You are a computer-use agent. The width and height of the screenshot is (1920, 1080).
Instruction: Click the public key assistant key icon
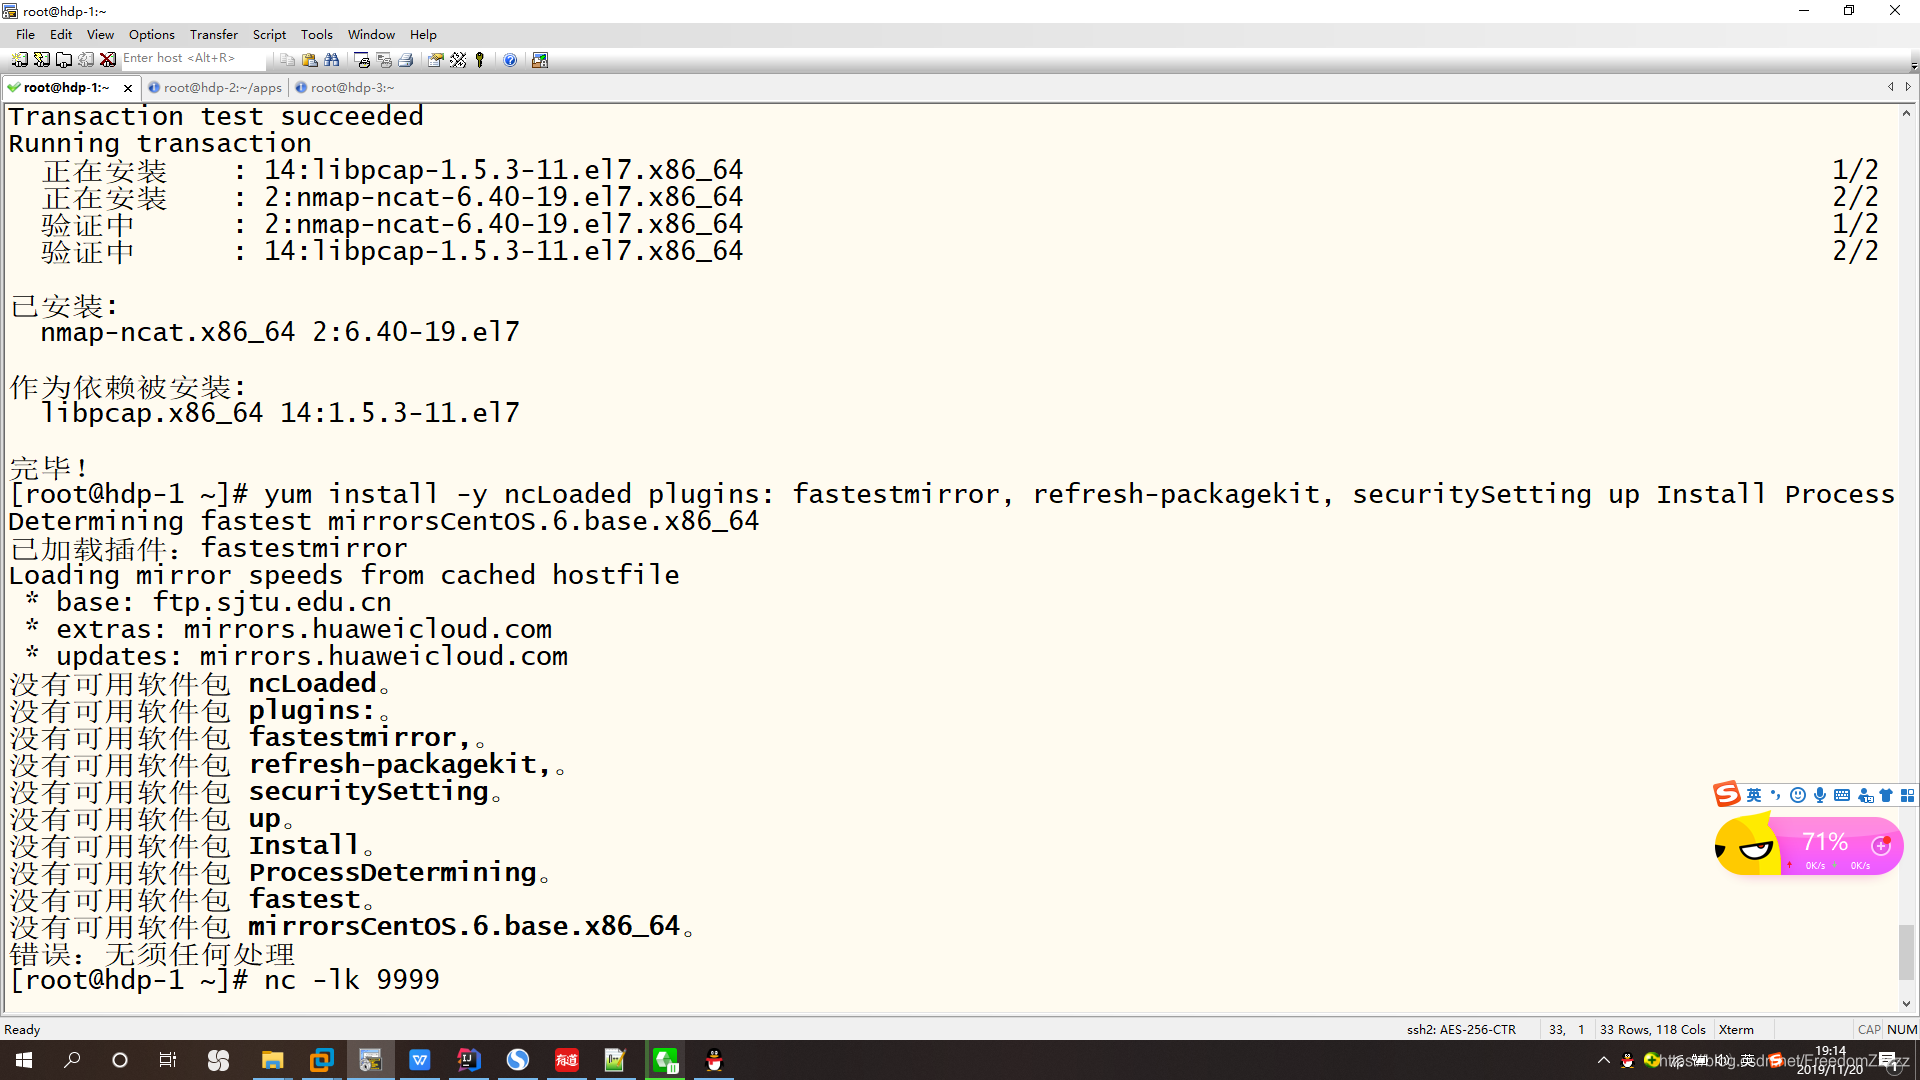pos(480,60)
